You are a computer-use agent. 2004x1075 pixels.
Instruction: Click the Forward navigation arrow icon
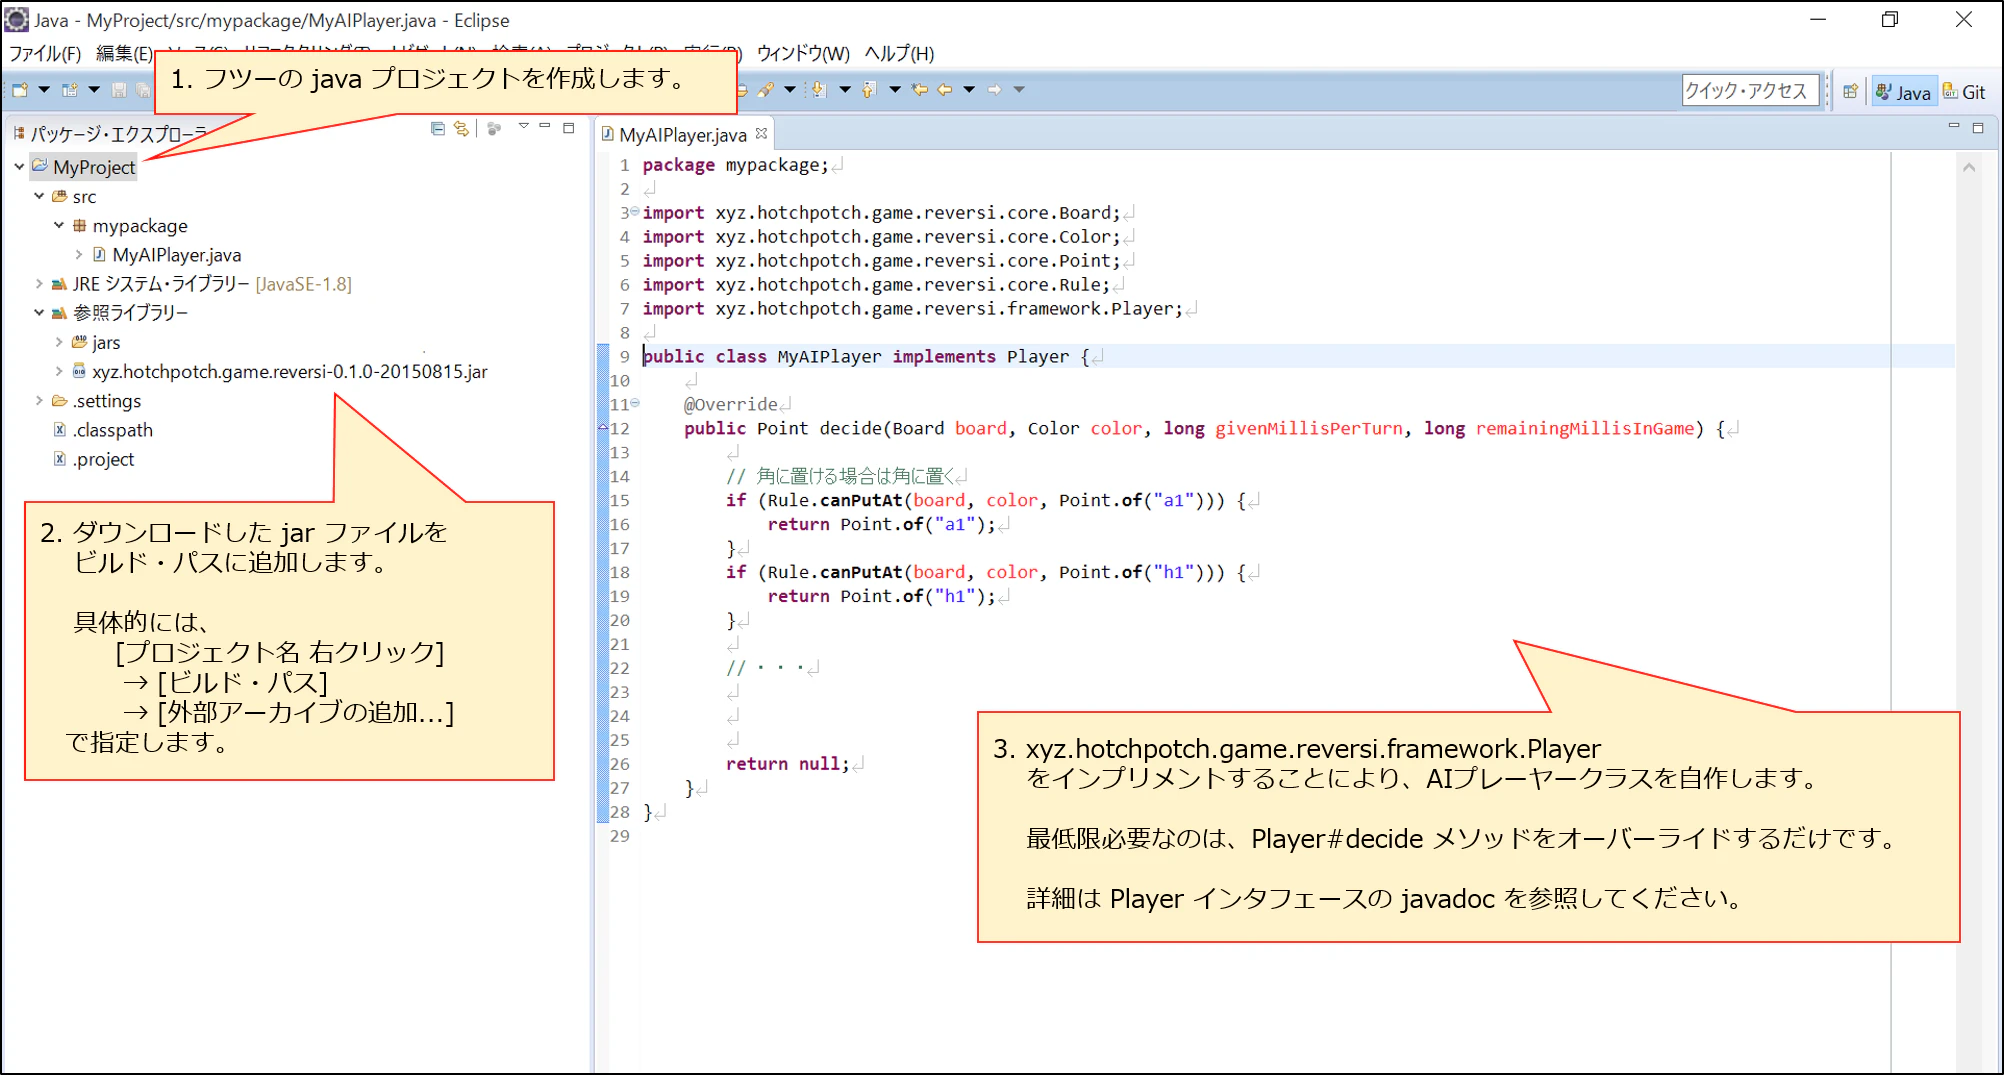coord(995,90)
